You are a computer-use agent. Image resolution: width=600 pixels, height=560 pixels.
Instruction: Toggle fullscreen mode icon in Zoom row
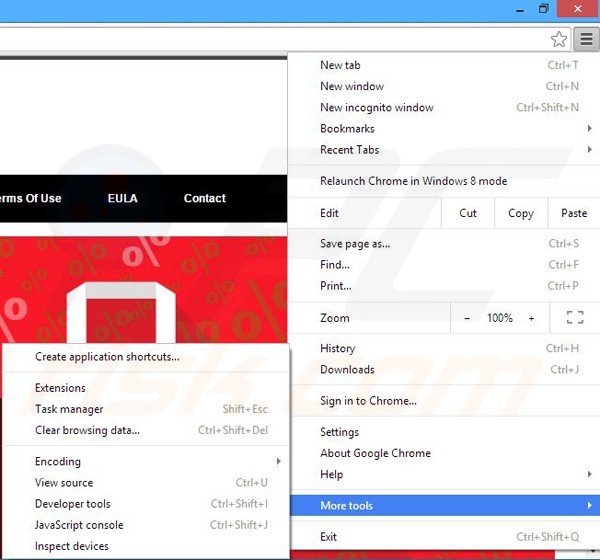tap(575, 317)
